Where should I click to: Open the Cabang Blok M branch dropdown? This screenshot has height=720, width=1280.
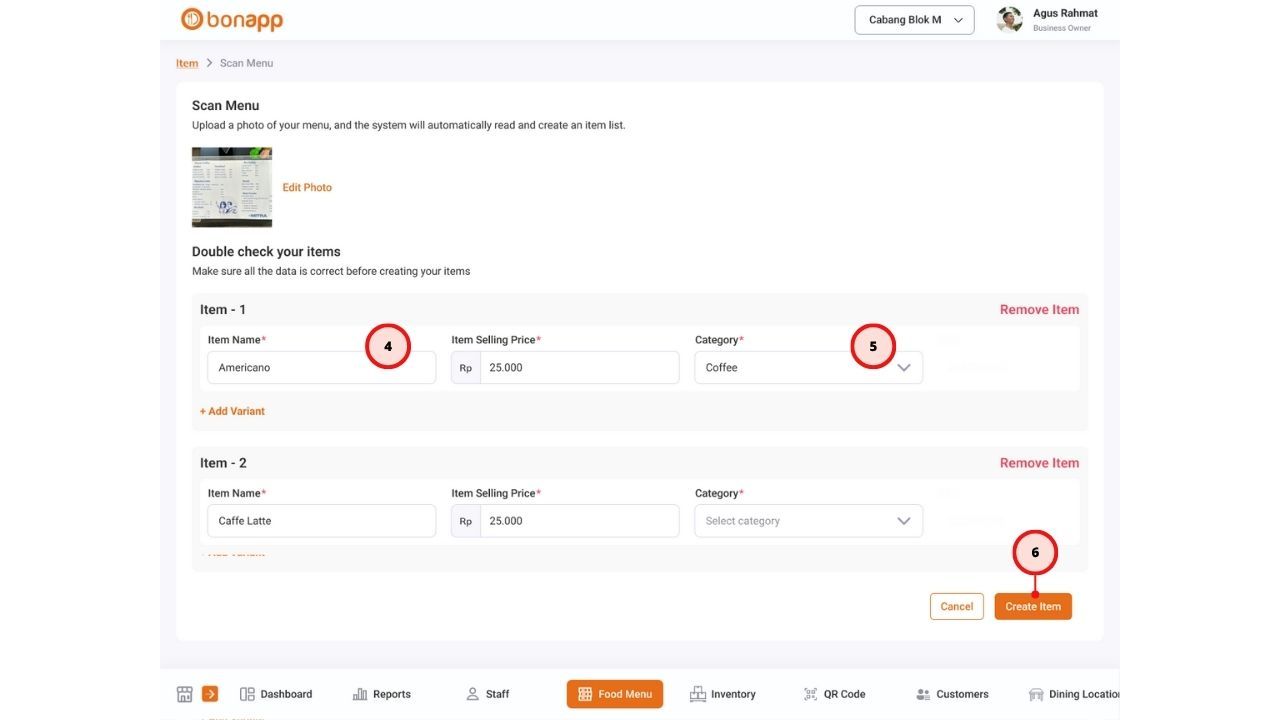(914, 20)
